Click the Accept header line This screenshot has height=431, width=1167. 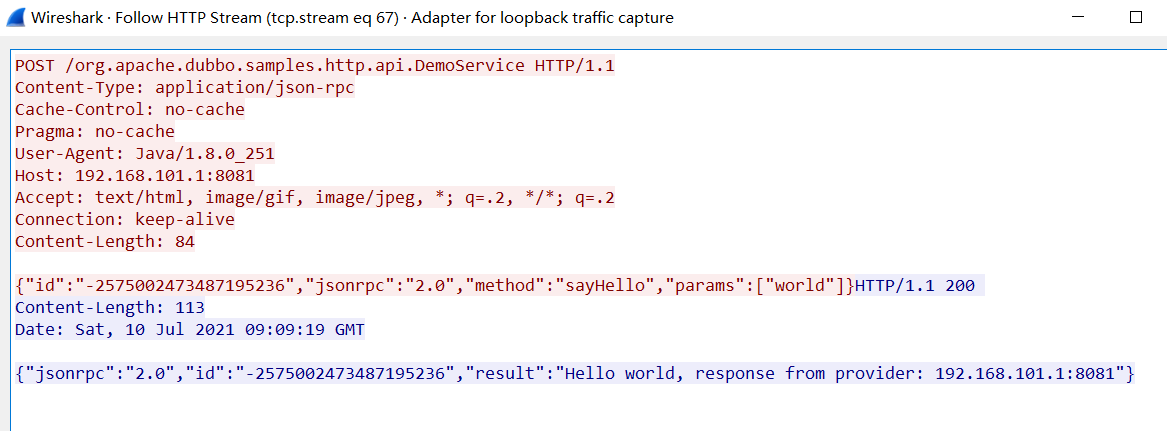(x=314, y=198)
